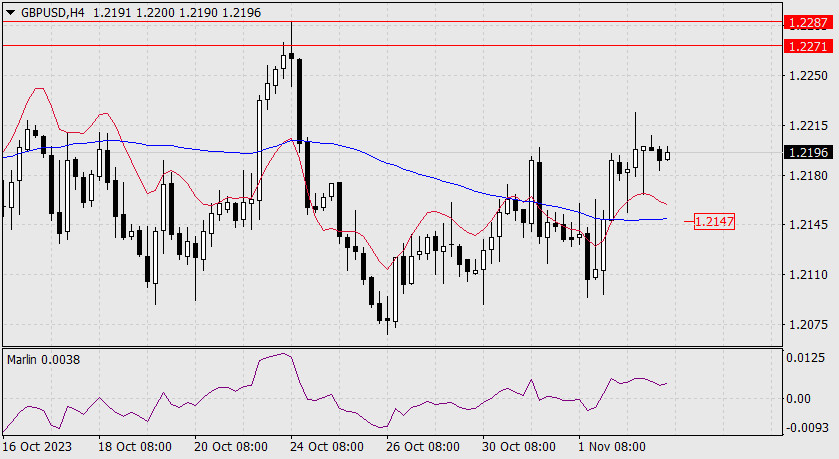The width and height of the screenshot is (839, 459).
Task: Select the 1.2110 price scale value
Action: [809, 274]
